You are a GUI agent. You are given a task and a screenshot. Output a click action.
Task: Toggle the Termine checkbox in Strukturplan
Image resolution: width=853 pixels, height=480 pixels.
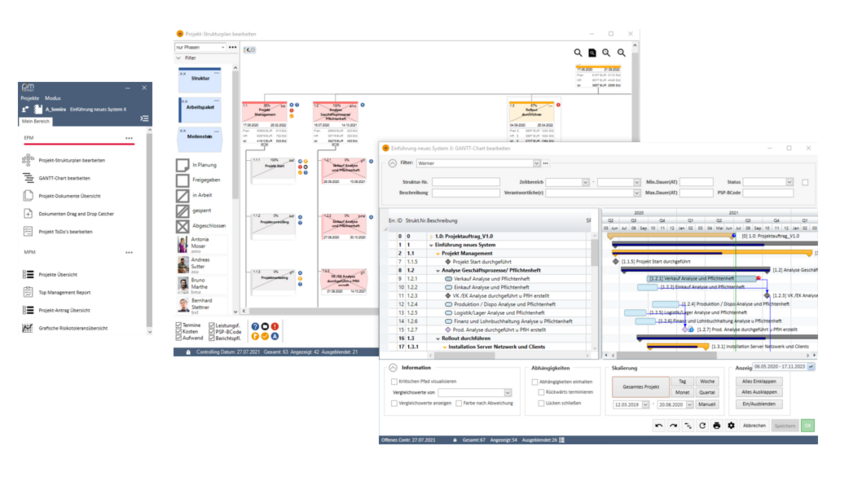179,326
